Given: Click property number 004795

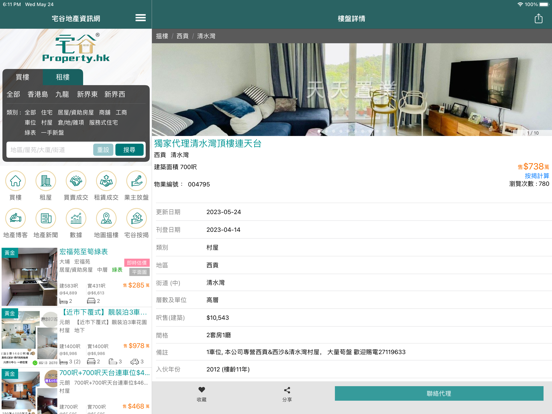Looking at the screenshot, I should click(x=199, y=184).
